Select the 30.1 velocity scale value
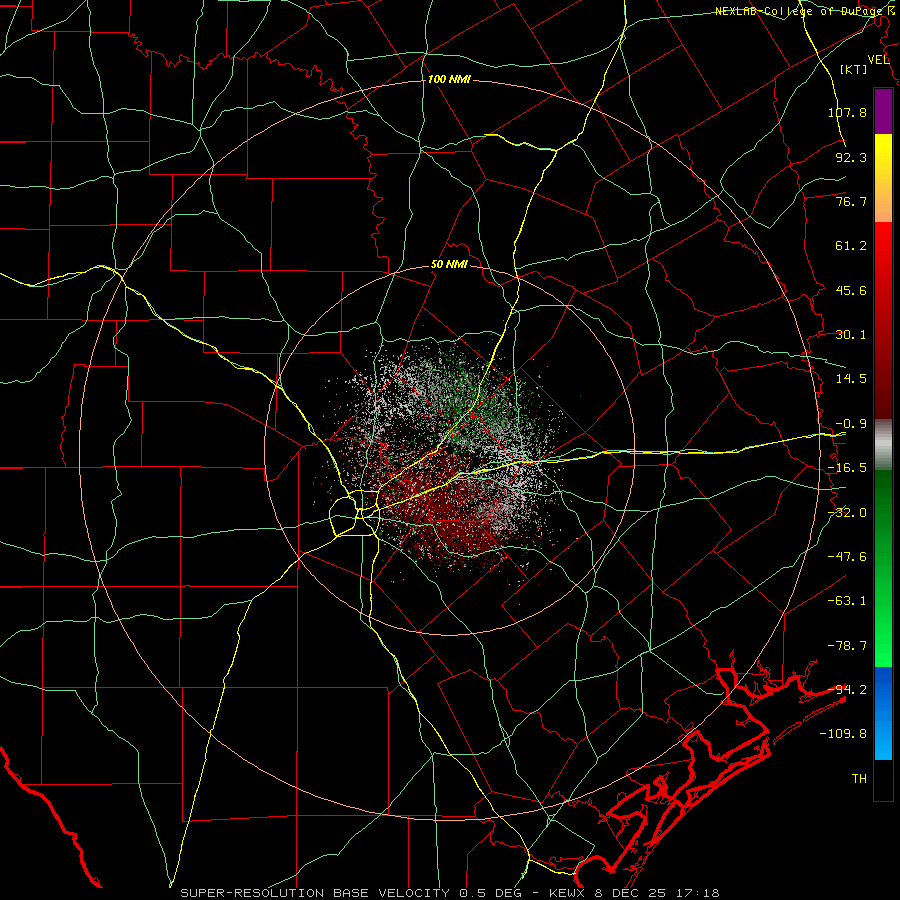Image resolution: width=900 pixels, height=900 pixels. [851, 335]
